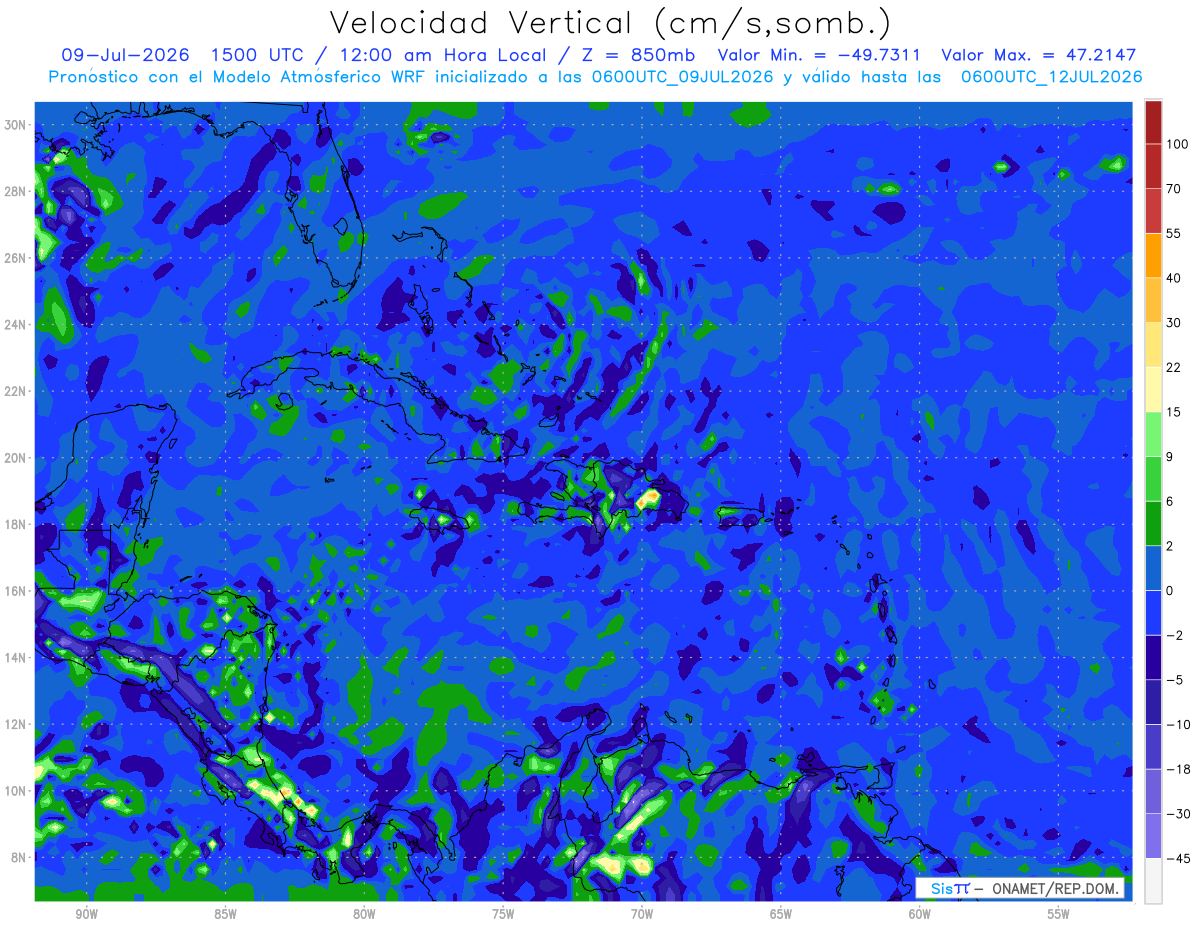This screenshot has width=1200, height=927.
Task: Pick the dark red swatch above 100
Action: [x=1153, y=122]
